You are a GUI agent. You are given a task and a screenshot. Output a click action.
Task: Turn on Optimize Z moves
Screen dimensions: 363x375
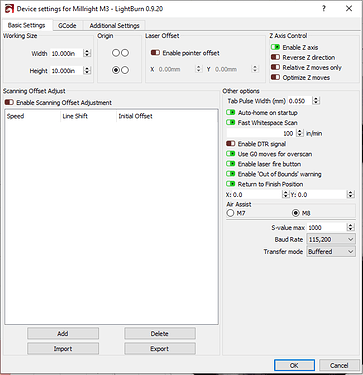point(275,77)
